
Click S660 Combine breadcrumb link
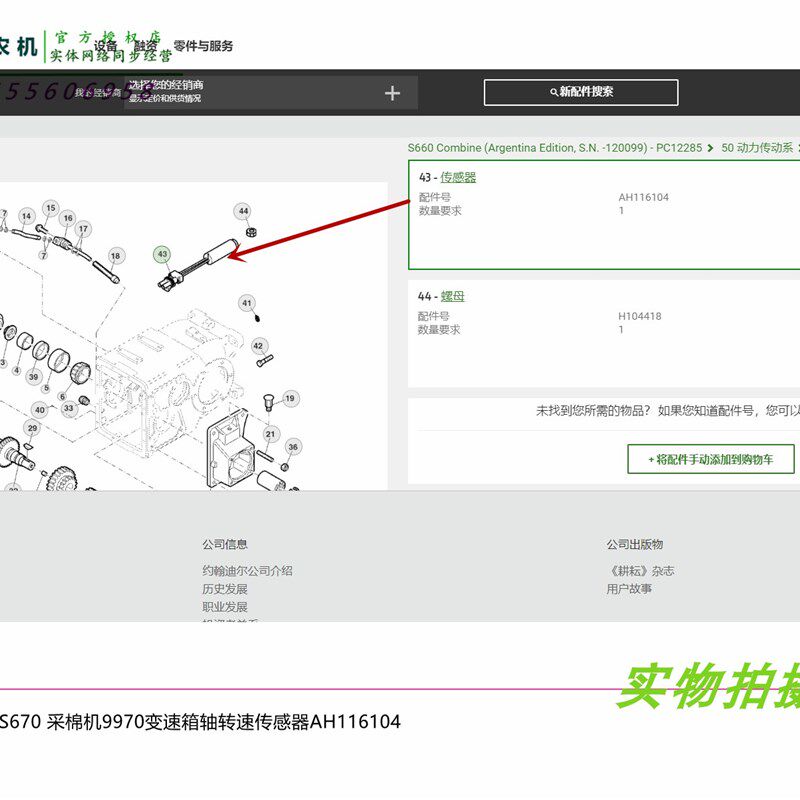[x=555, y=148]
